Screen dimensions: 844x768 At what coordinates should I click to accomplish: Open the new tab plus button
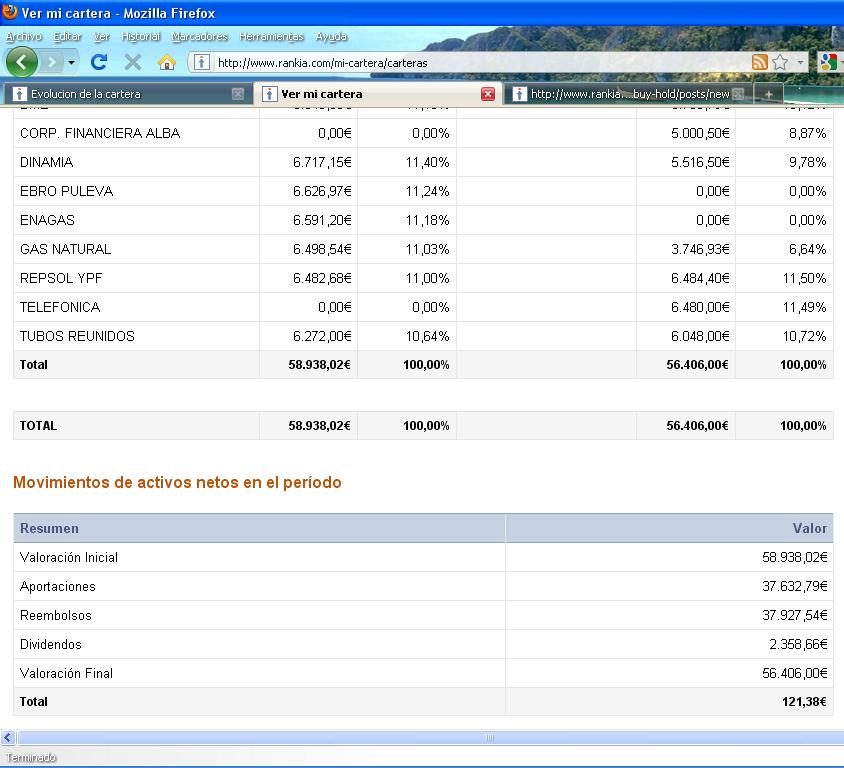[x=768, y=94]
